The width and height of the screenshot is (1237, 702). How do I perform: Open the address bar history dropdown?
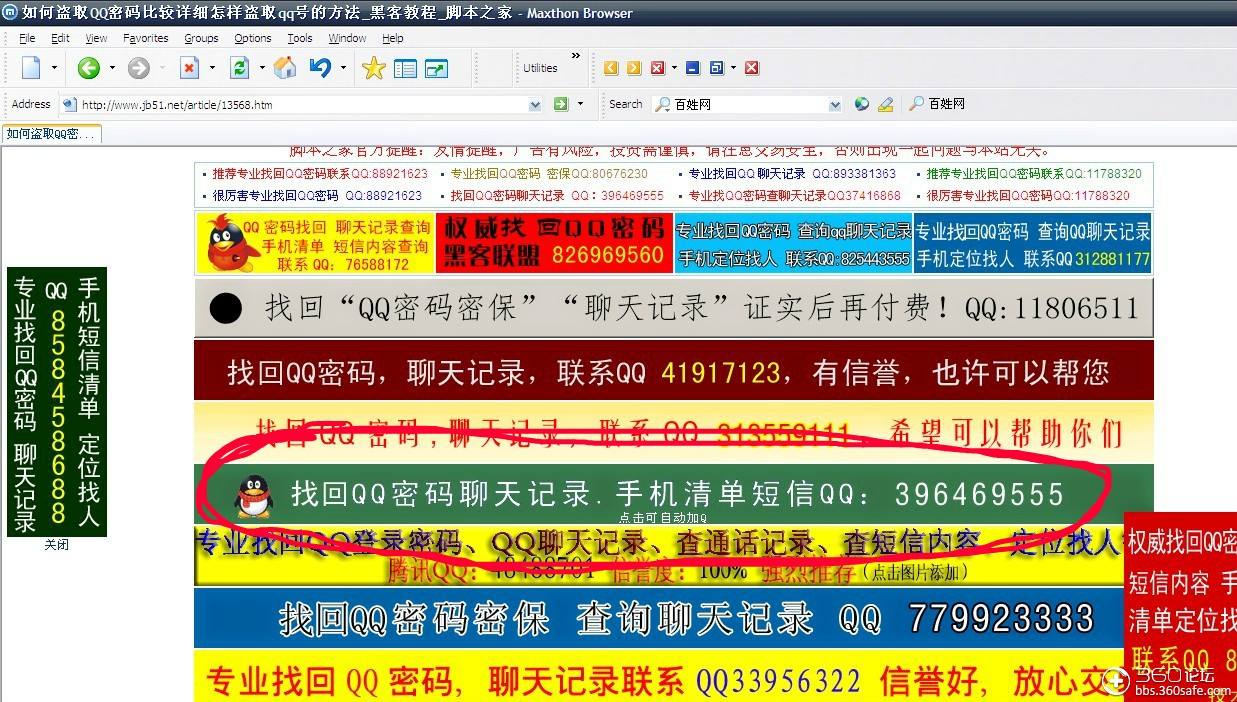(535, 104)
